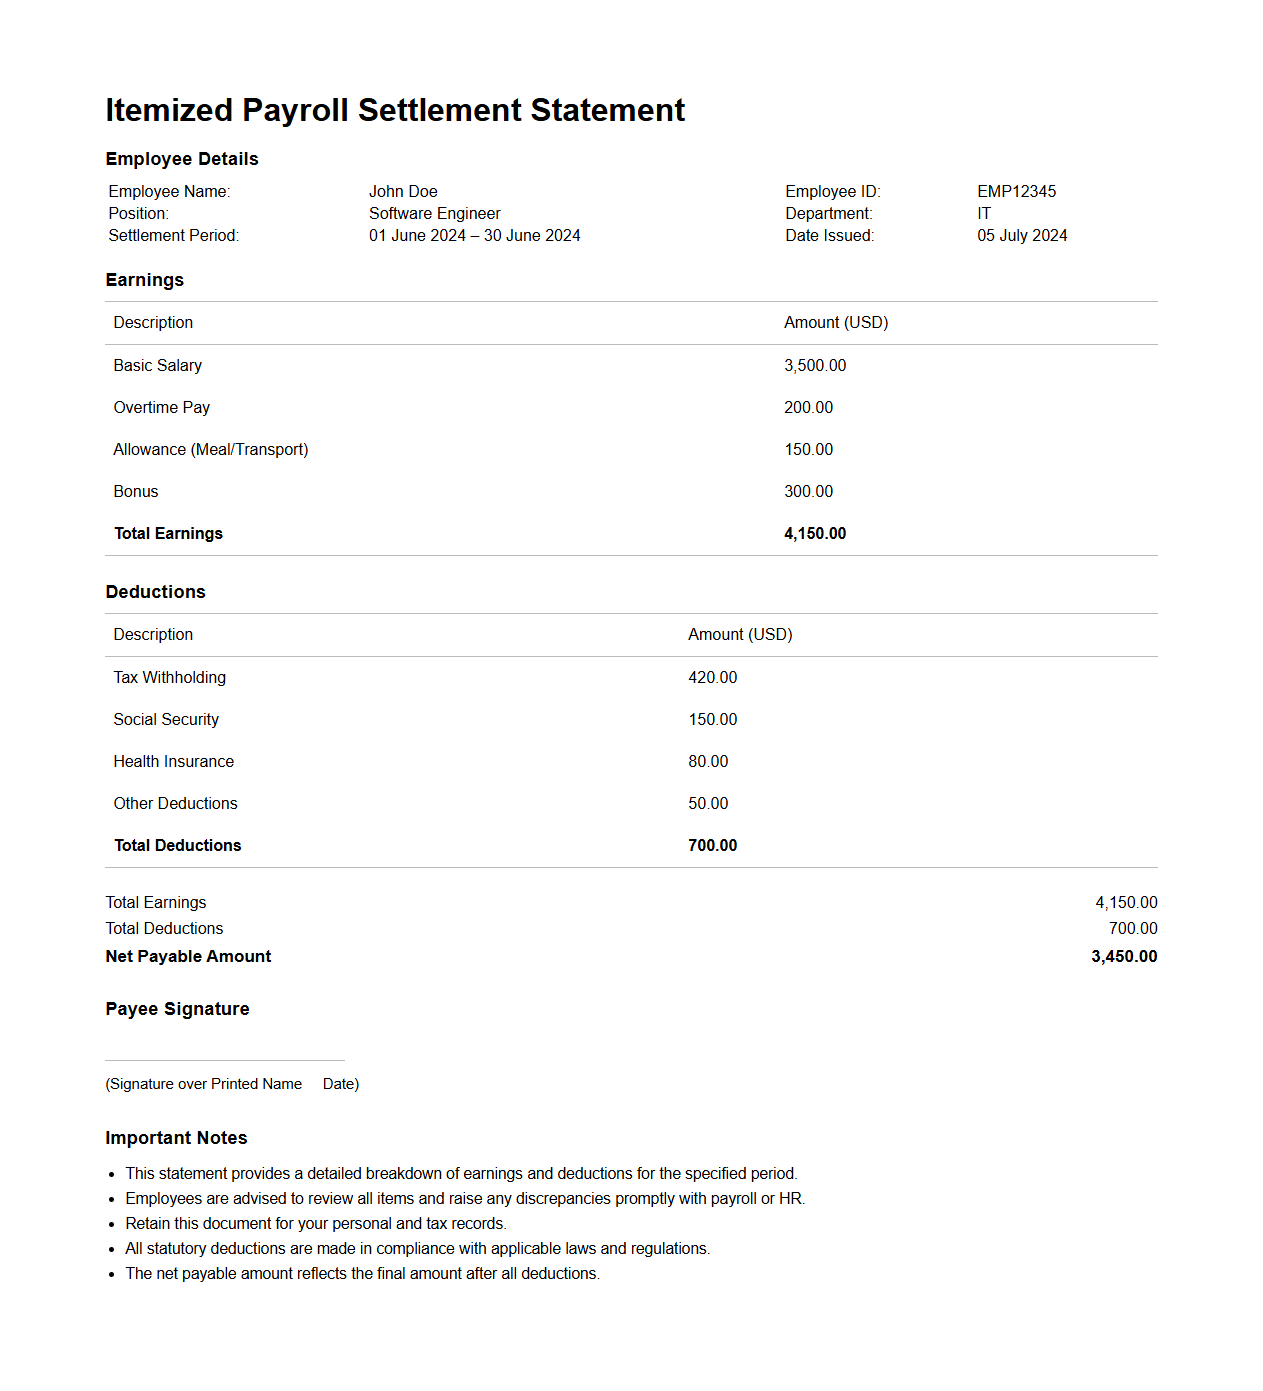Click the Important Notes heading
Image resolution: width=1263 pixels, height=1391 pixels.
coord(176,1138)
